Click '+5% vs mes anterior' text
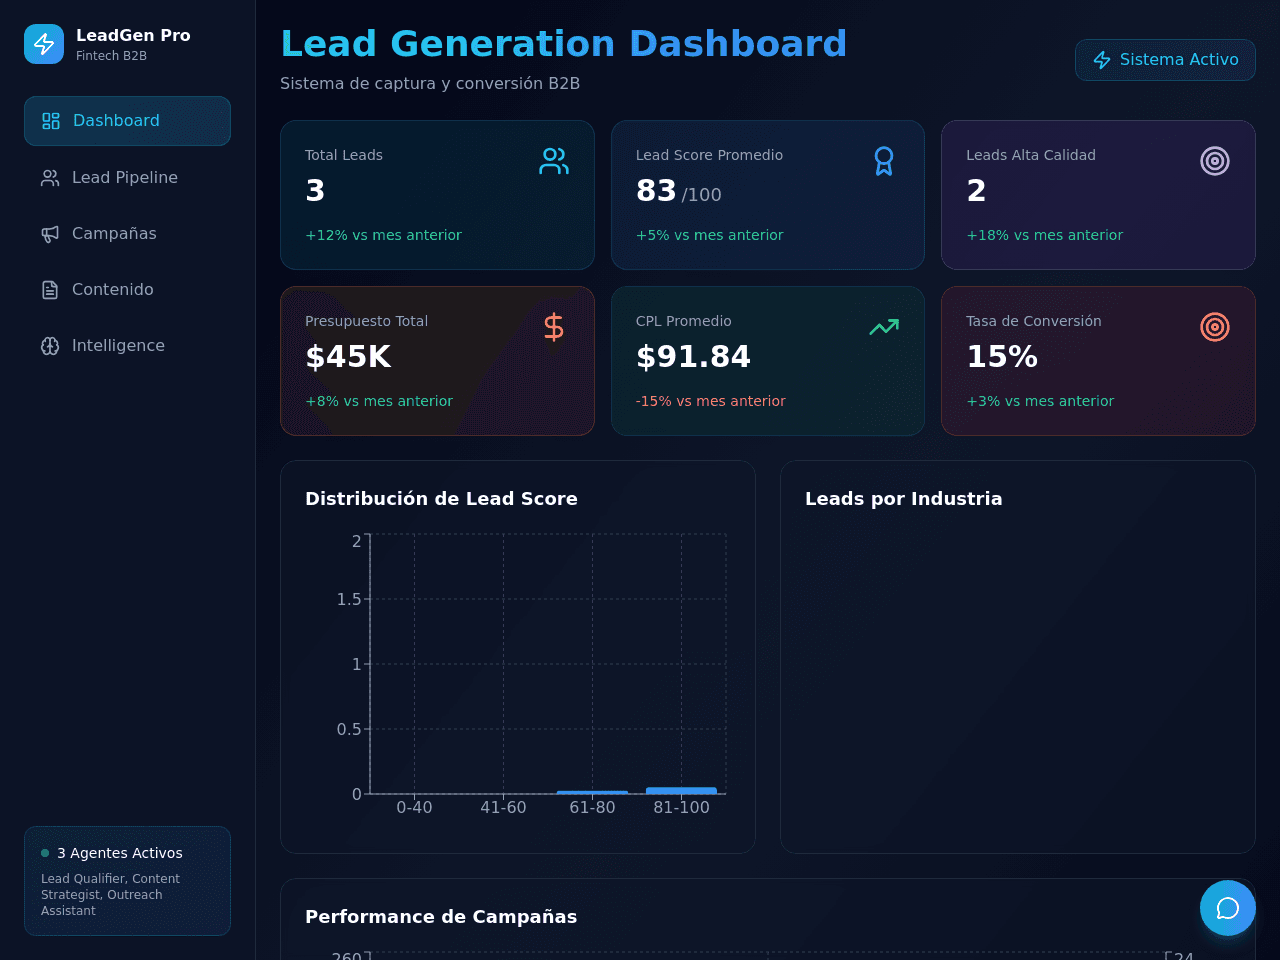This screenshot has width=1280, height=960. coord(709,235)
